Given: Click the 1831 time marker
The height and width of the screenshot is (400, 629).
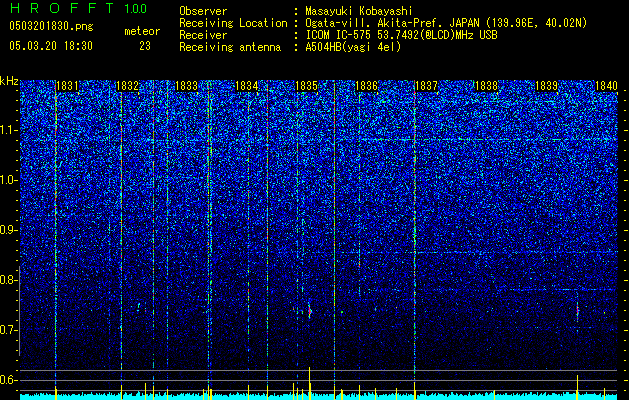Looking at the screenshot, I should (67, 86).
